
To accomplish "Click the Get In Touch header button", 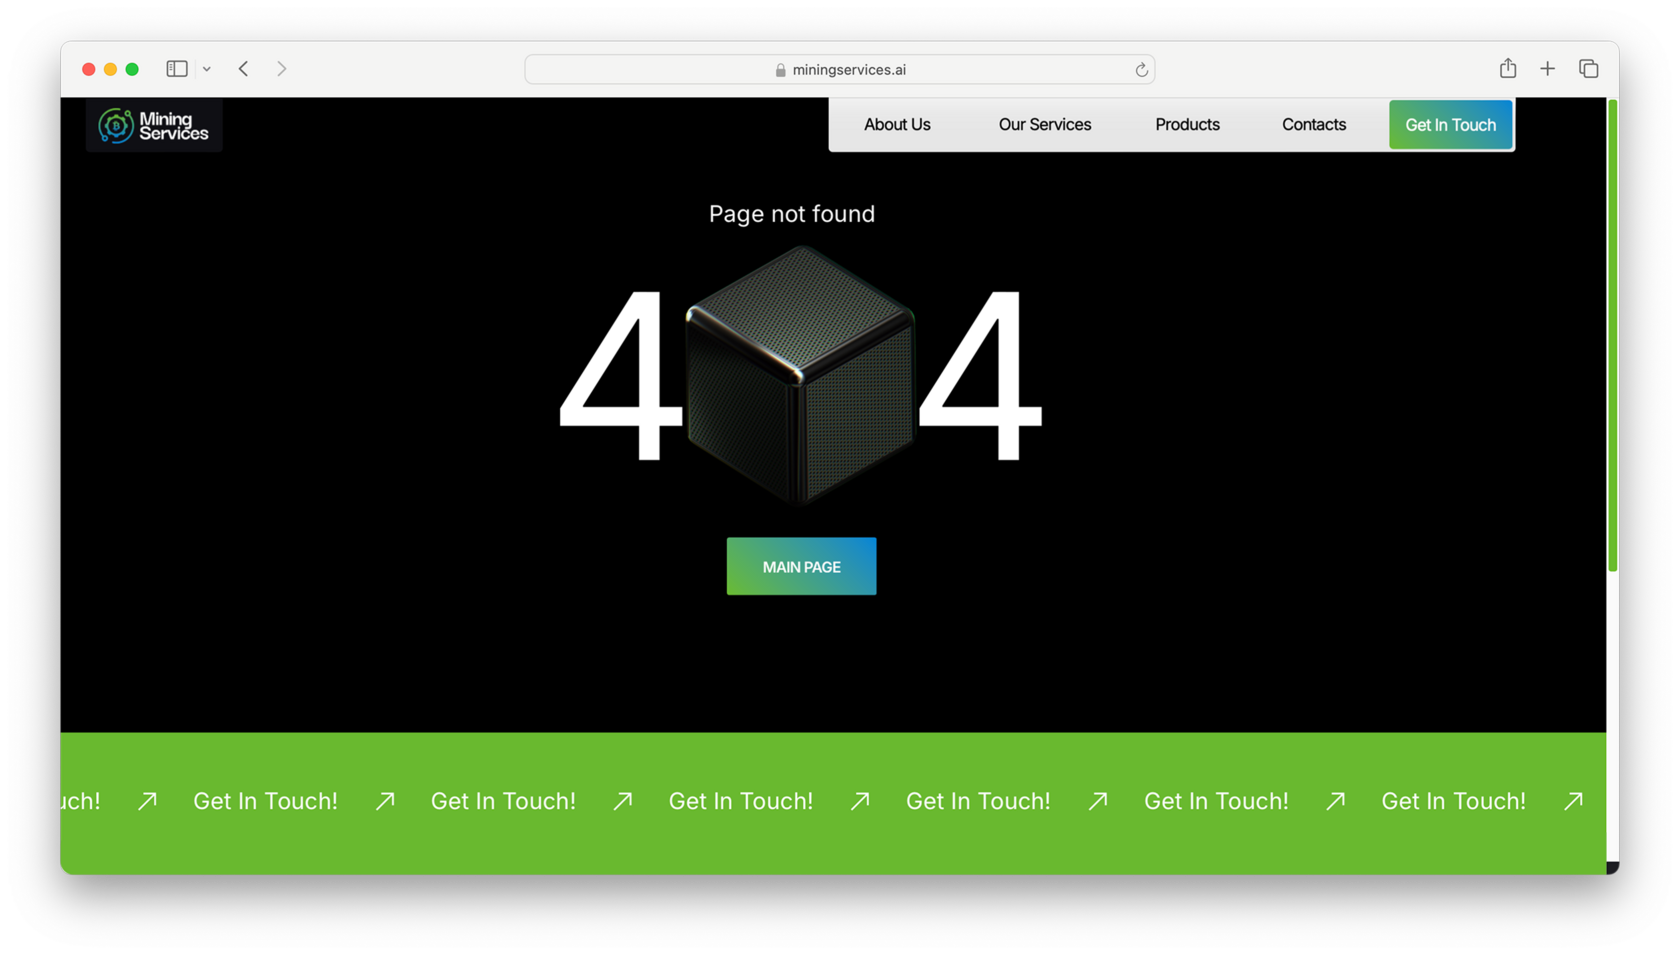I will (x=1450, y=125).
